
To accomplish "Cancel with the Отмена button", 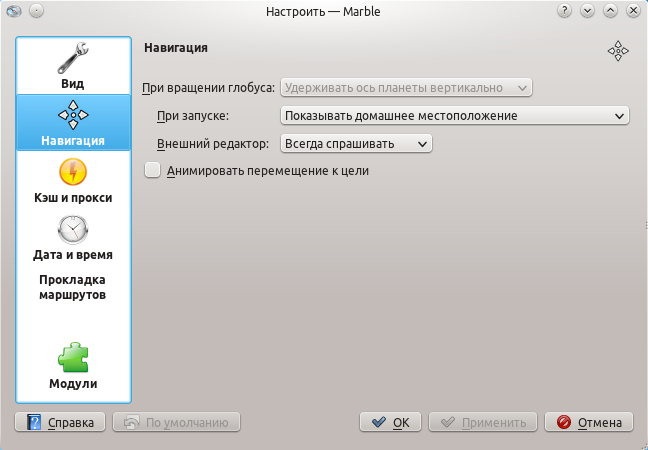I will point(589,422).
